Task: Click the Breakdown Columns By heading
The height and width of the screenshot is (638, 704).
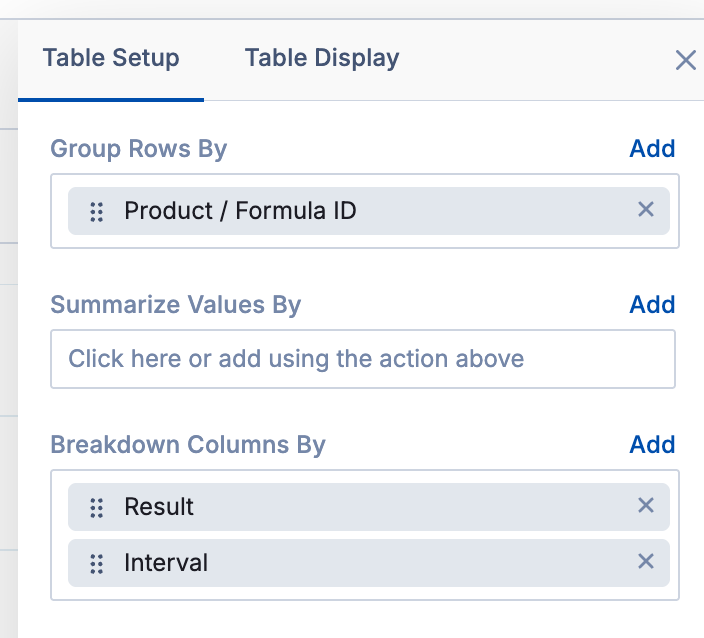Action: (x=188, y=445)
